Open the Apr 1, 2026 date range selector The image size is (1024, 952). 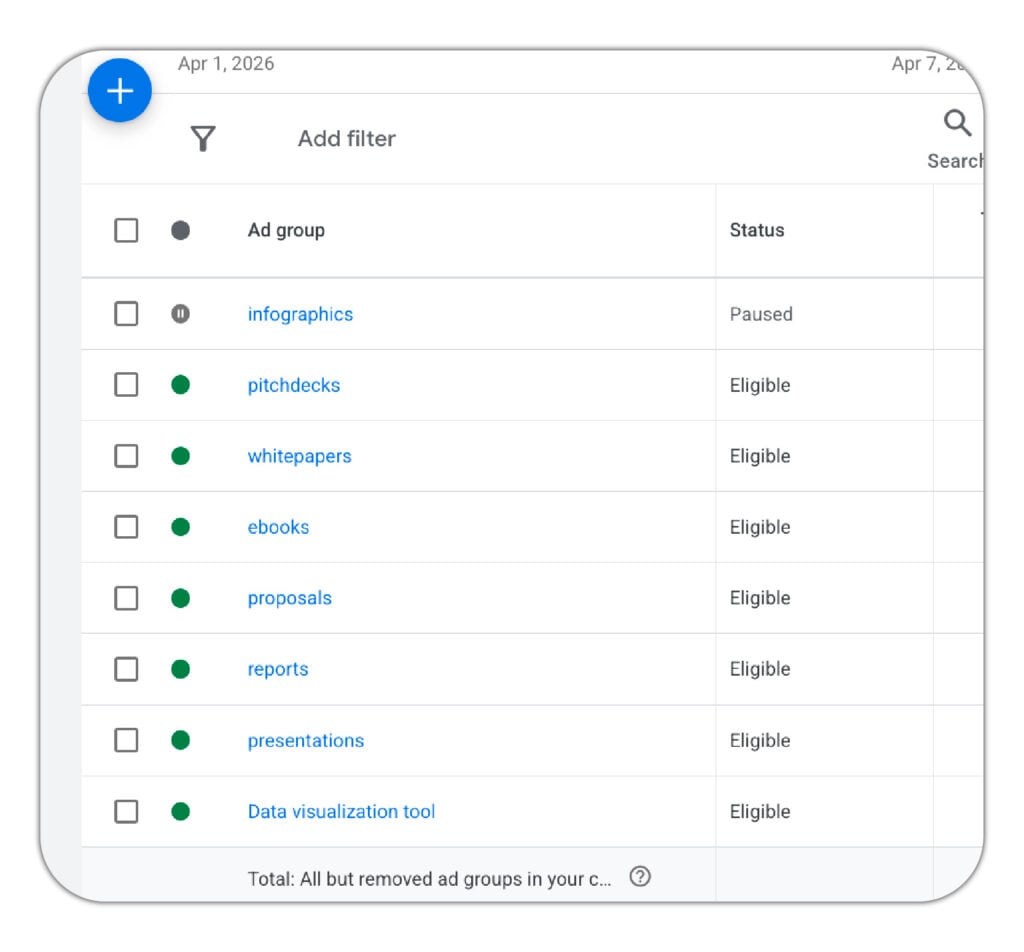228,63
